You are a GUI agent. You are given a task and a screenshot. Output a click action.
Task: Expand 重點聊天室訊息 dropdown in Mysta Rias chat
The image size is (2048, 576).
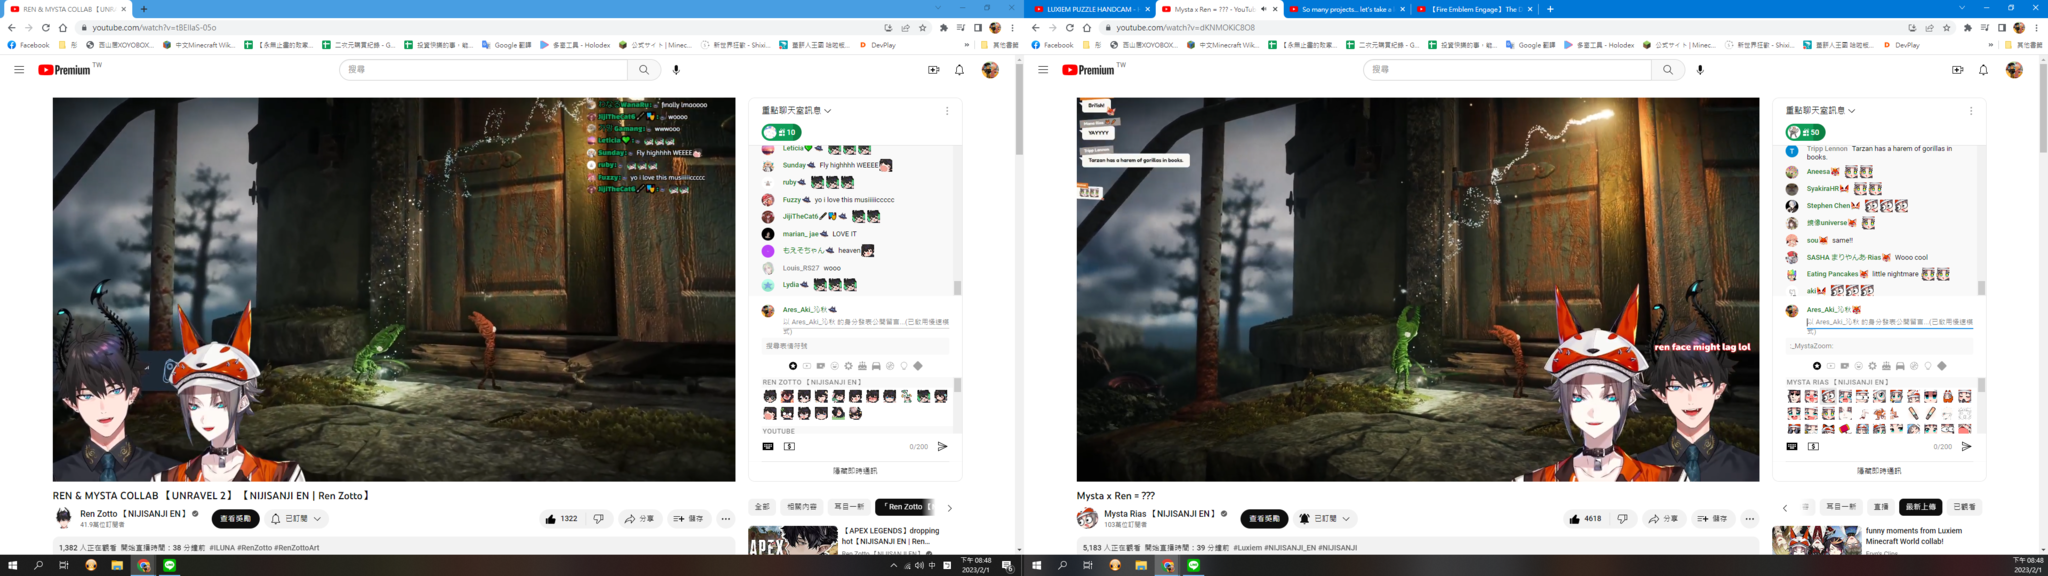coord(1821,111)
